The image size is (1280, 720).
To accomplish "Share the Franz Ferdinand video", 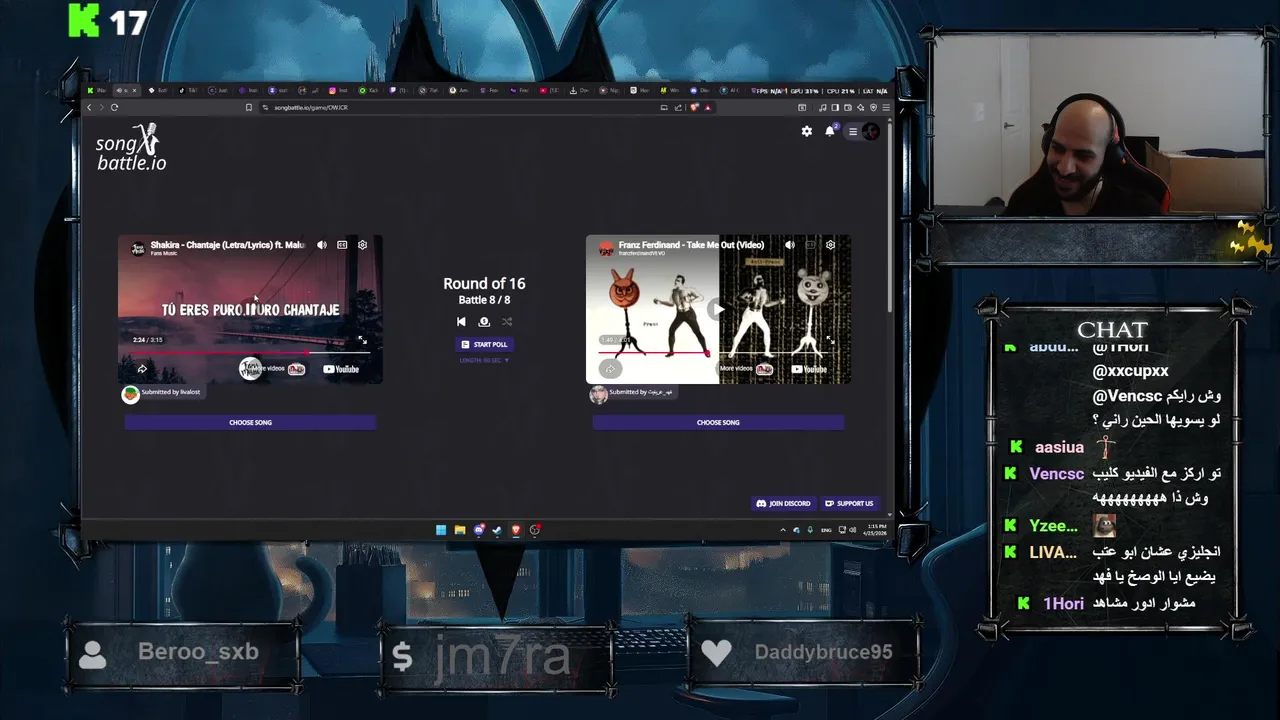I will [x=610, y=369].
